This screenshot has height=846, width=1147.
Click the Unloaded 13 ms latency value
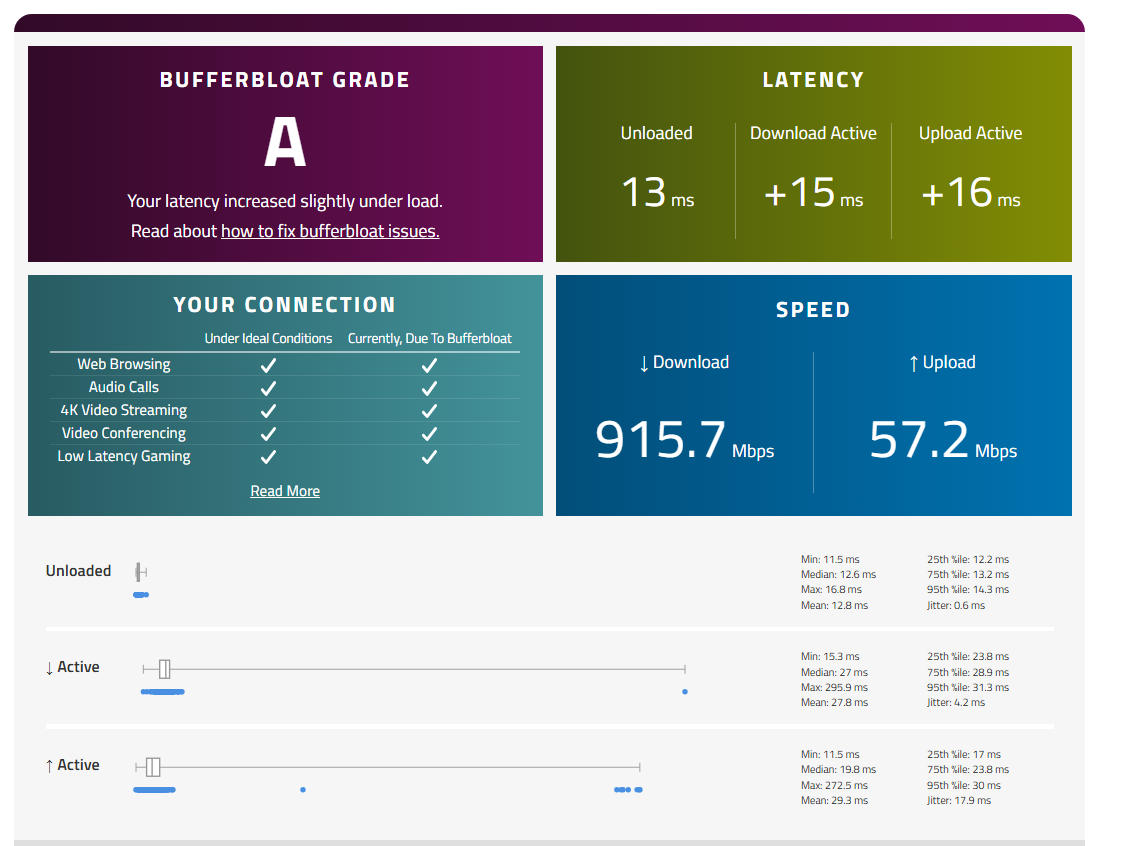coord(657,192)
